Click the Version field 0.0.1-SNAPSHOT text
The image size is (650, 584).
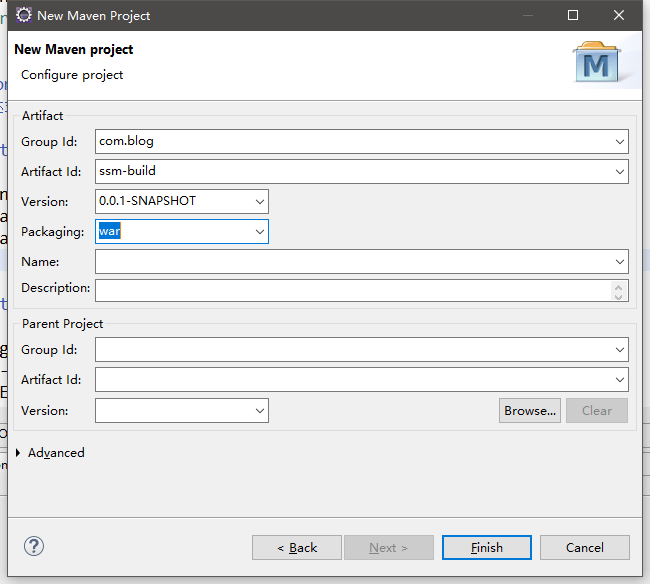point(147,201)
